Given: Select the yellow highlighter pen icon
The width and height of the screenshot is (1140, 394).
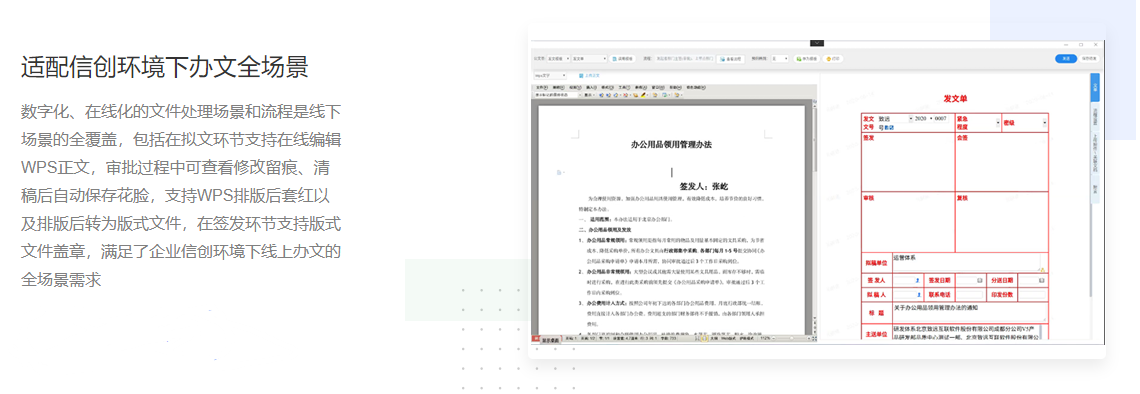Looking at the screenshot, I should 643,95.
